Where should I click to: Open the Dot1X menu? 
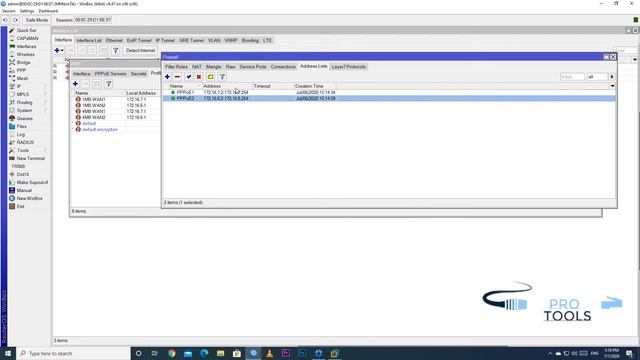(x=22, y=174)
